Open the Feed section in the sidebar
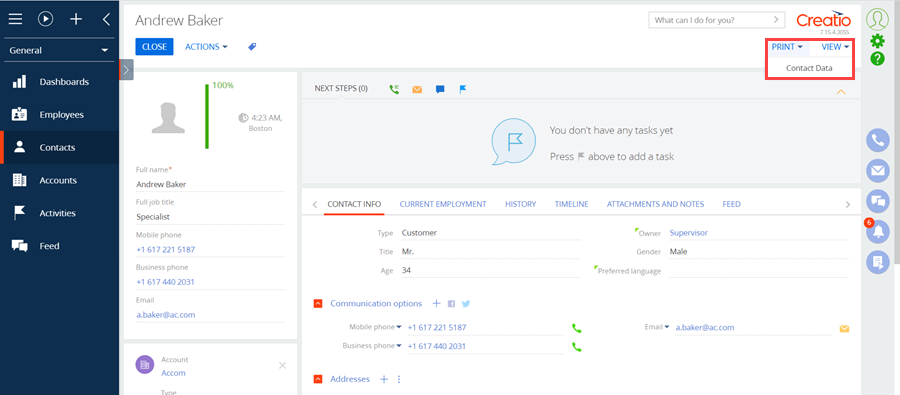Screen dimensions: 900x395 tap(60, 246)
